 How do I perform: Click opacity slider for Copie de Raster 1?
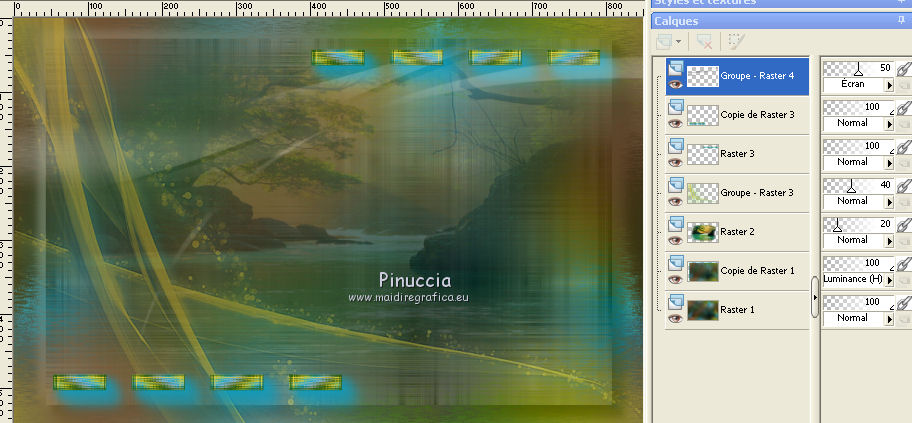tap(858, 264)
